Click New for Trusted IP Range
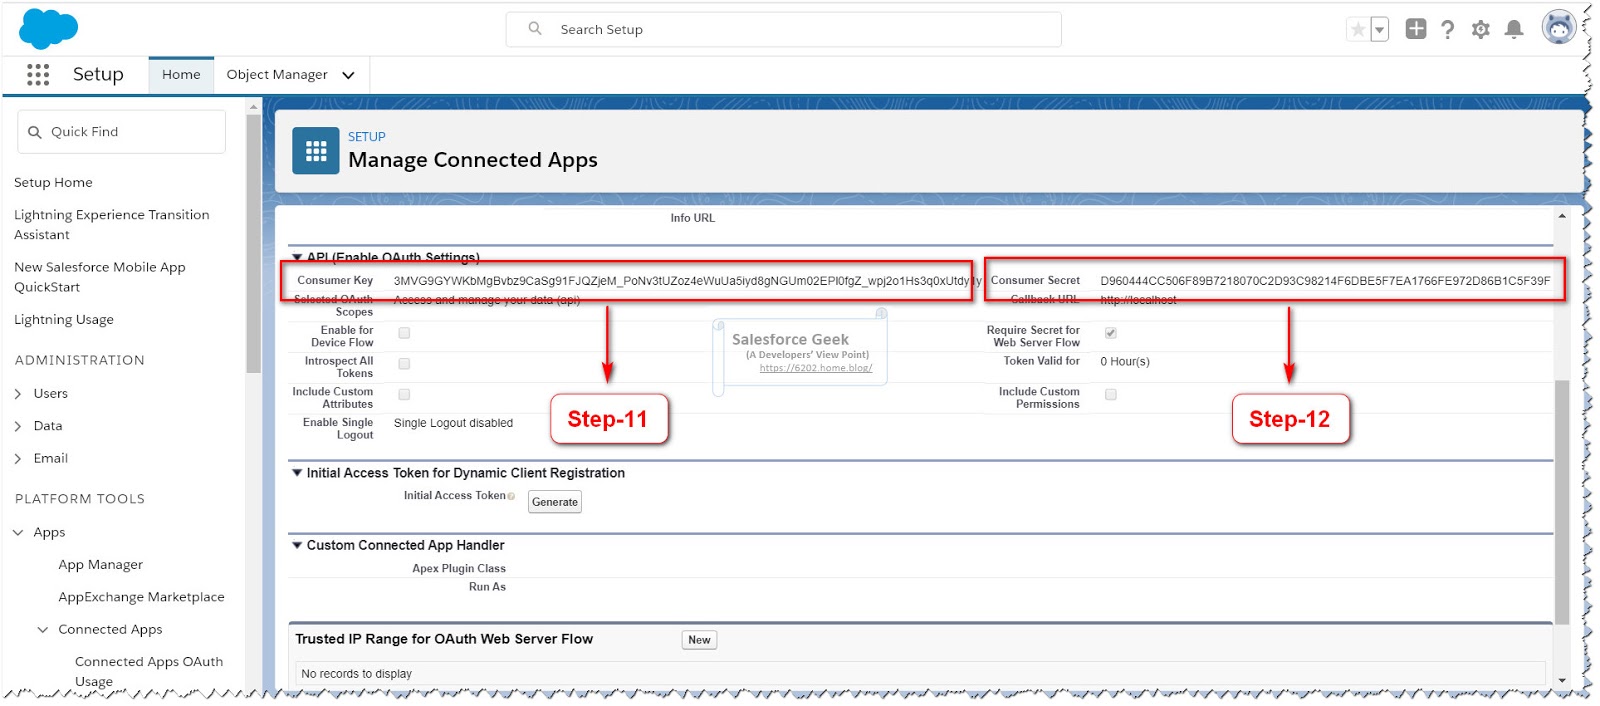This screenshot has width=1600, height=706. click(700, 640)
